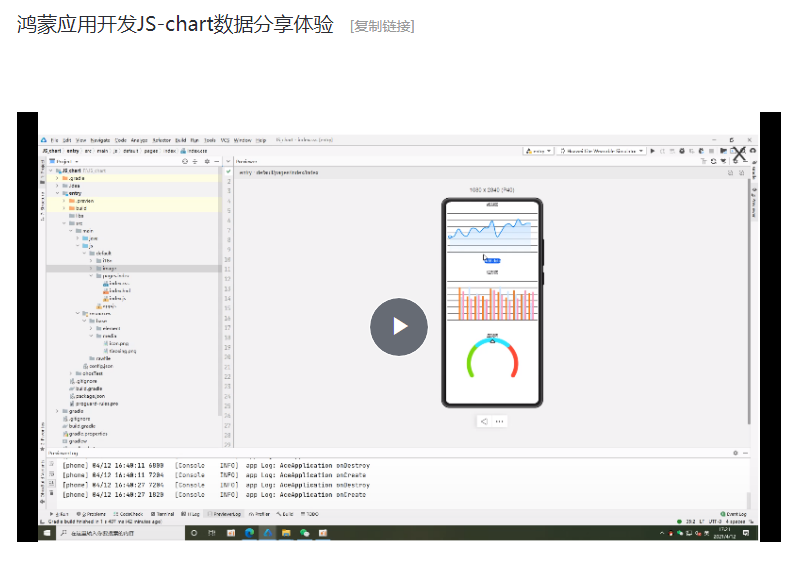Click the gauge chart in phone preview

492,357
